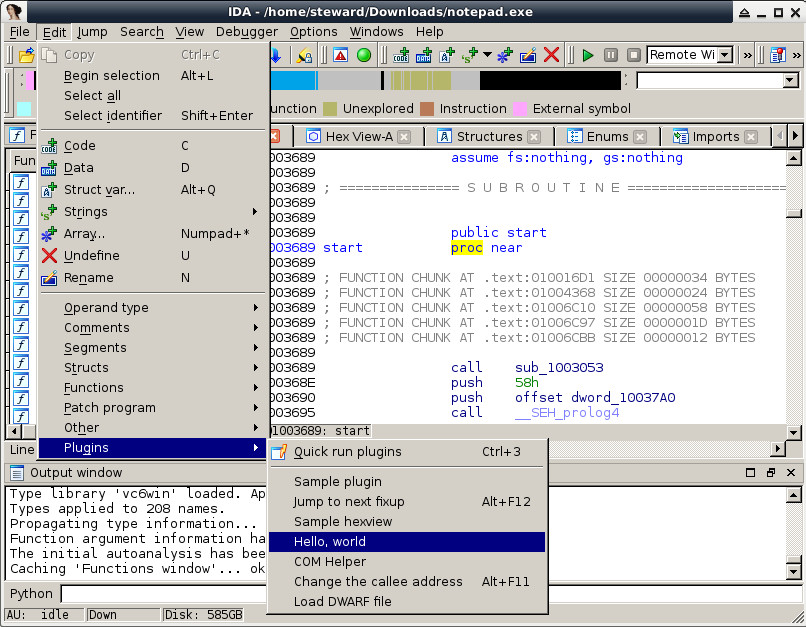Screen dimensions: 806x627
Task: Open the Options menu
Action: tap(314, 32)
